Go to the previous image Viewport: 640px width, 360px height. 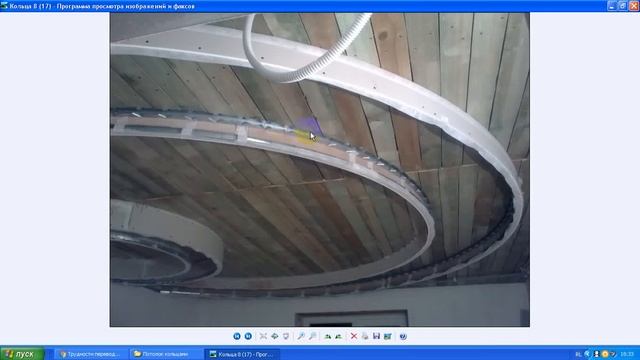[237, 336]
